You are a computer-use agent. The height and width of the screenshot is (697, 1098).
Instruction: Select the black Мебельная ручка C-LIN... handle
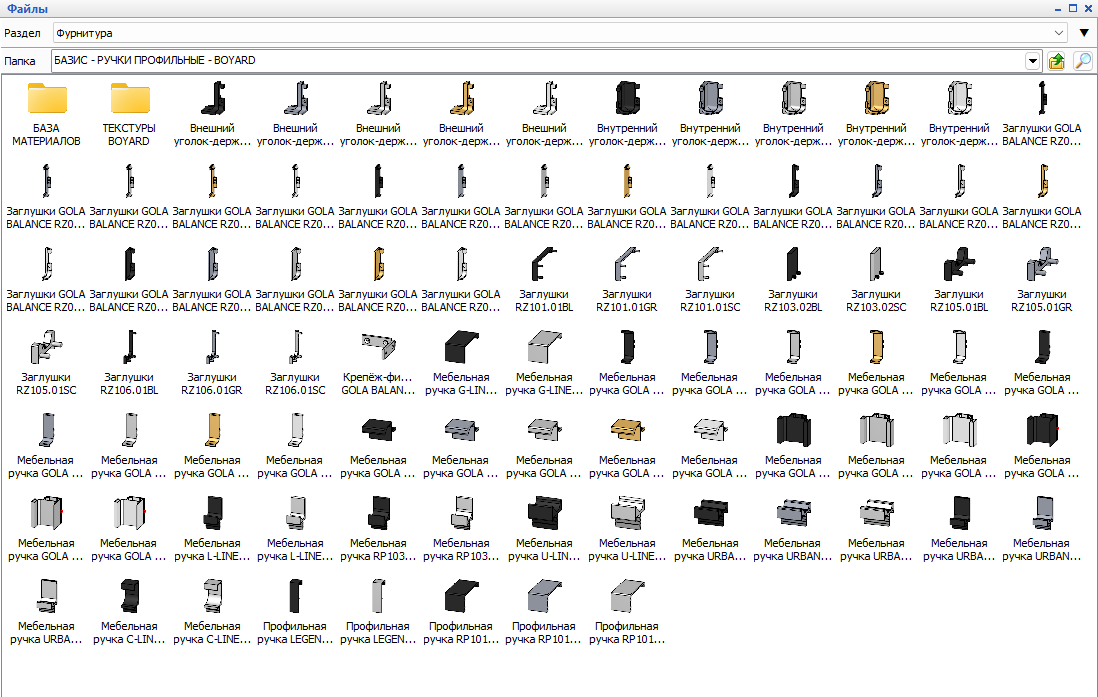point(129,612)
